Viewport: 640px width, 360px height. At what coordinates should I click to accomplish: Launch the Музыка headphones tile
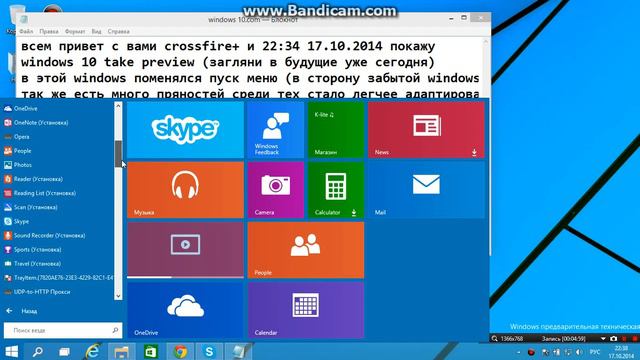click(185, 190)
